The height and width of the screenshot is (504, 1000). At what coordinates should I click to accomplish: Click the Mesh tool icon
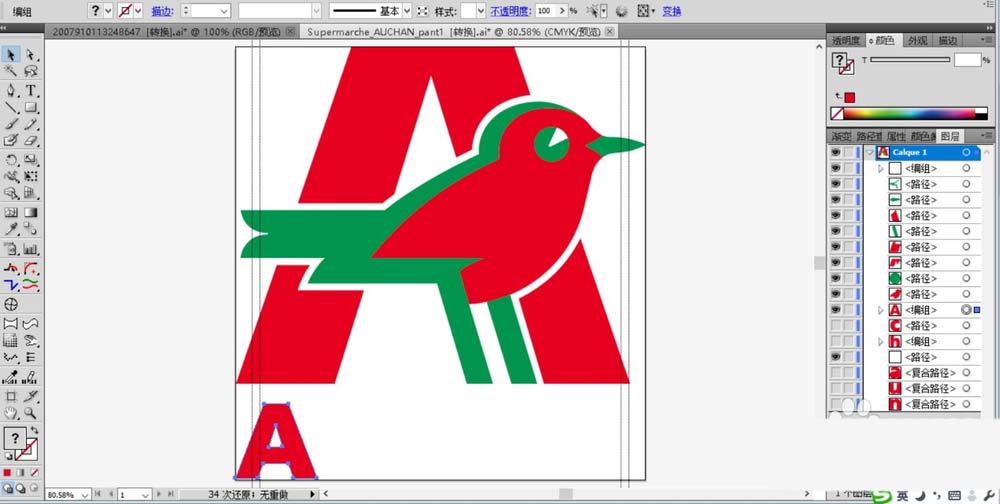(11, 212)
